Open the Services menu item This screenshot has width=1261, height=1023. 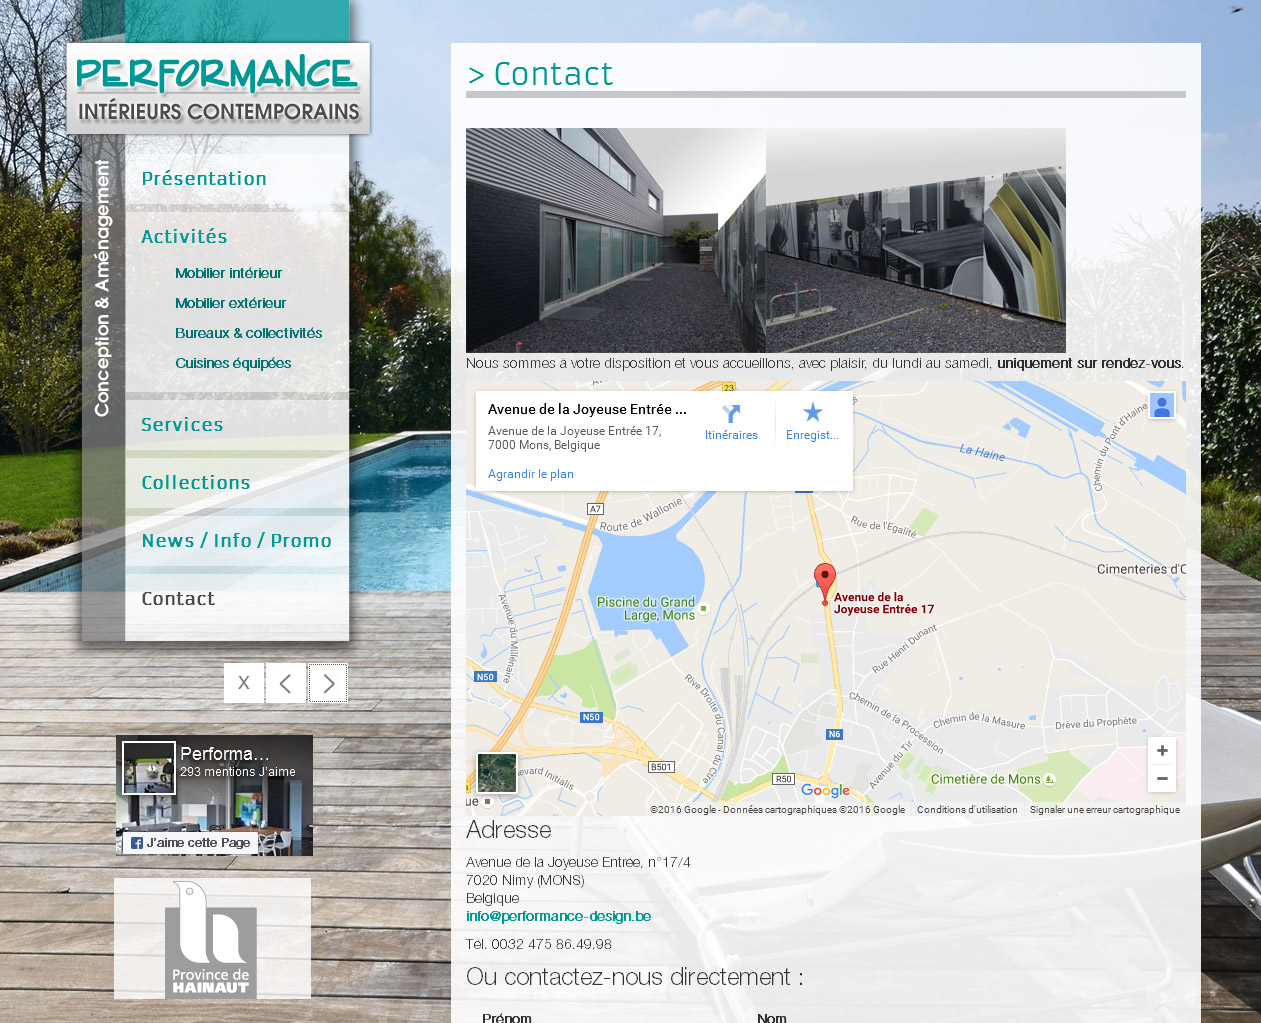click(182, 425)
